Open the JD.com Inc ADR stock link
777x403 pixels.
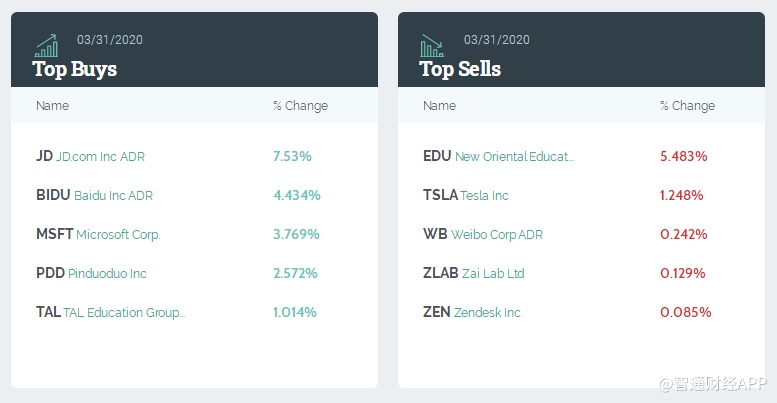point(90,156)
